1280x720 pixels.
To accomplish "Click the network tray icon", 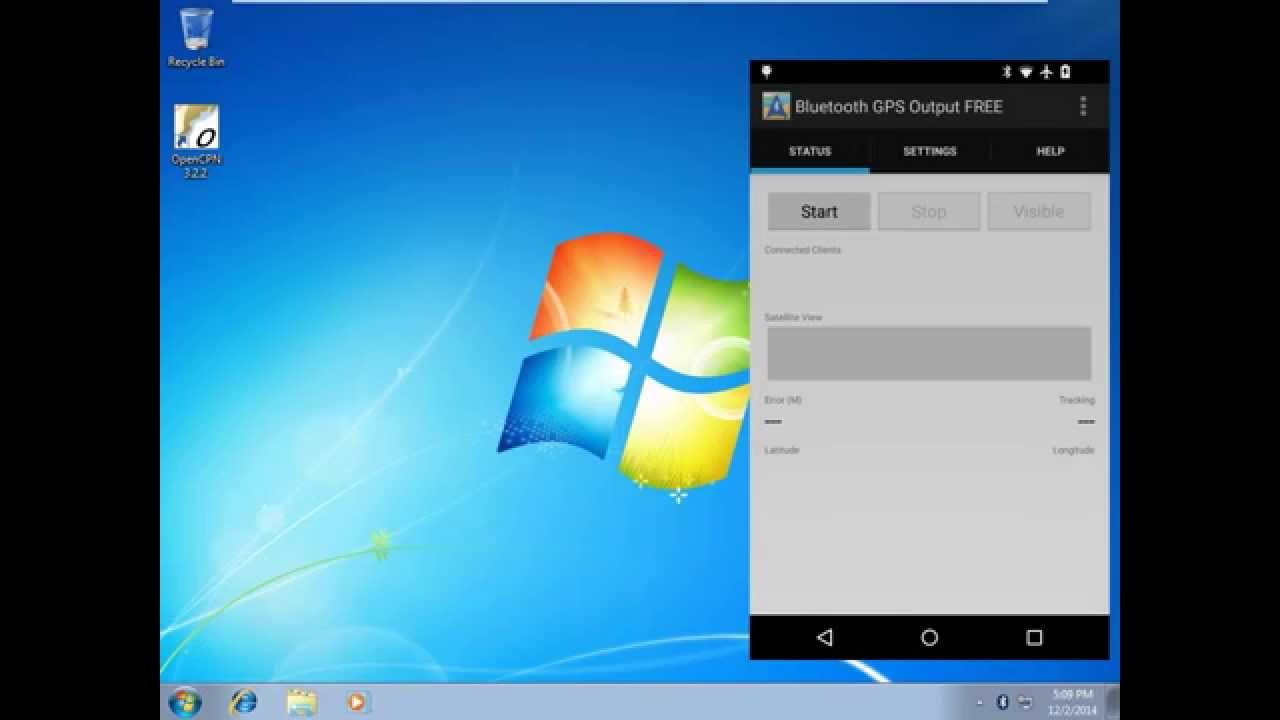I will [1025, 702].
